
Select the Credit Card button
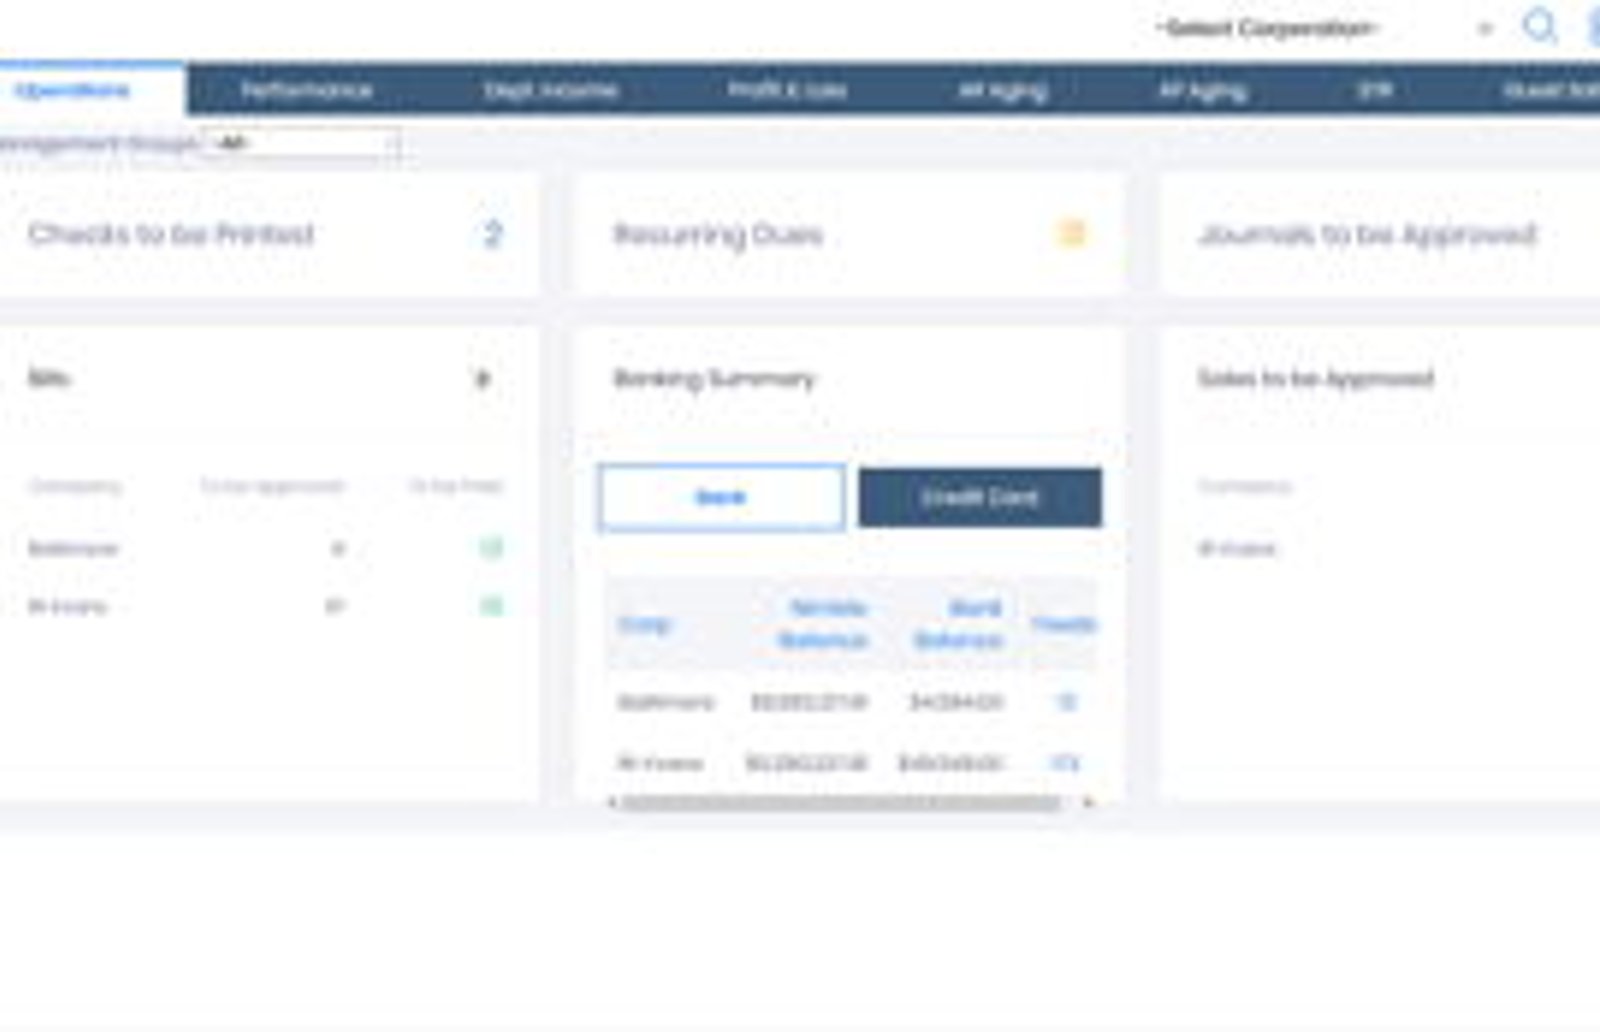click(980, 497)
